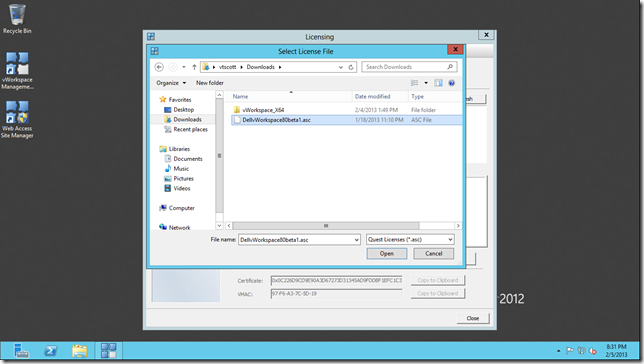Click the network tray icon
This screenshot has width=644, height=364.
[581, 351]
